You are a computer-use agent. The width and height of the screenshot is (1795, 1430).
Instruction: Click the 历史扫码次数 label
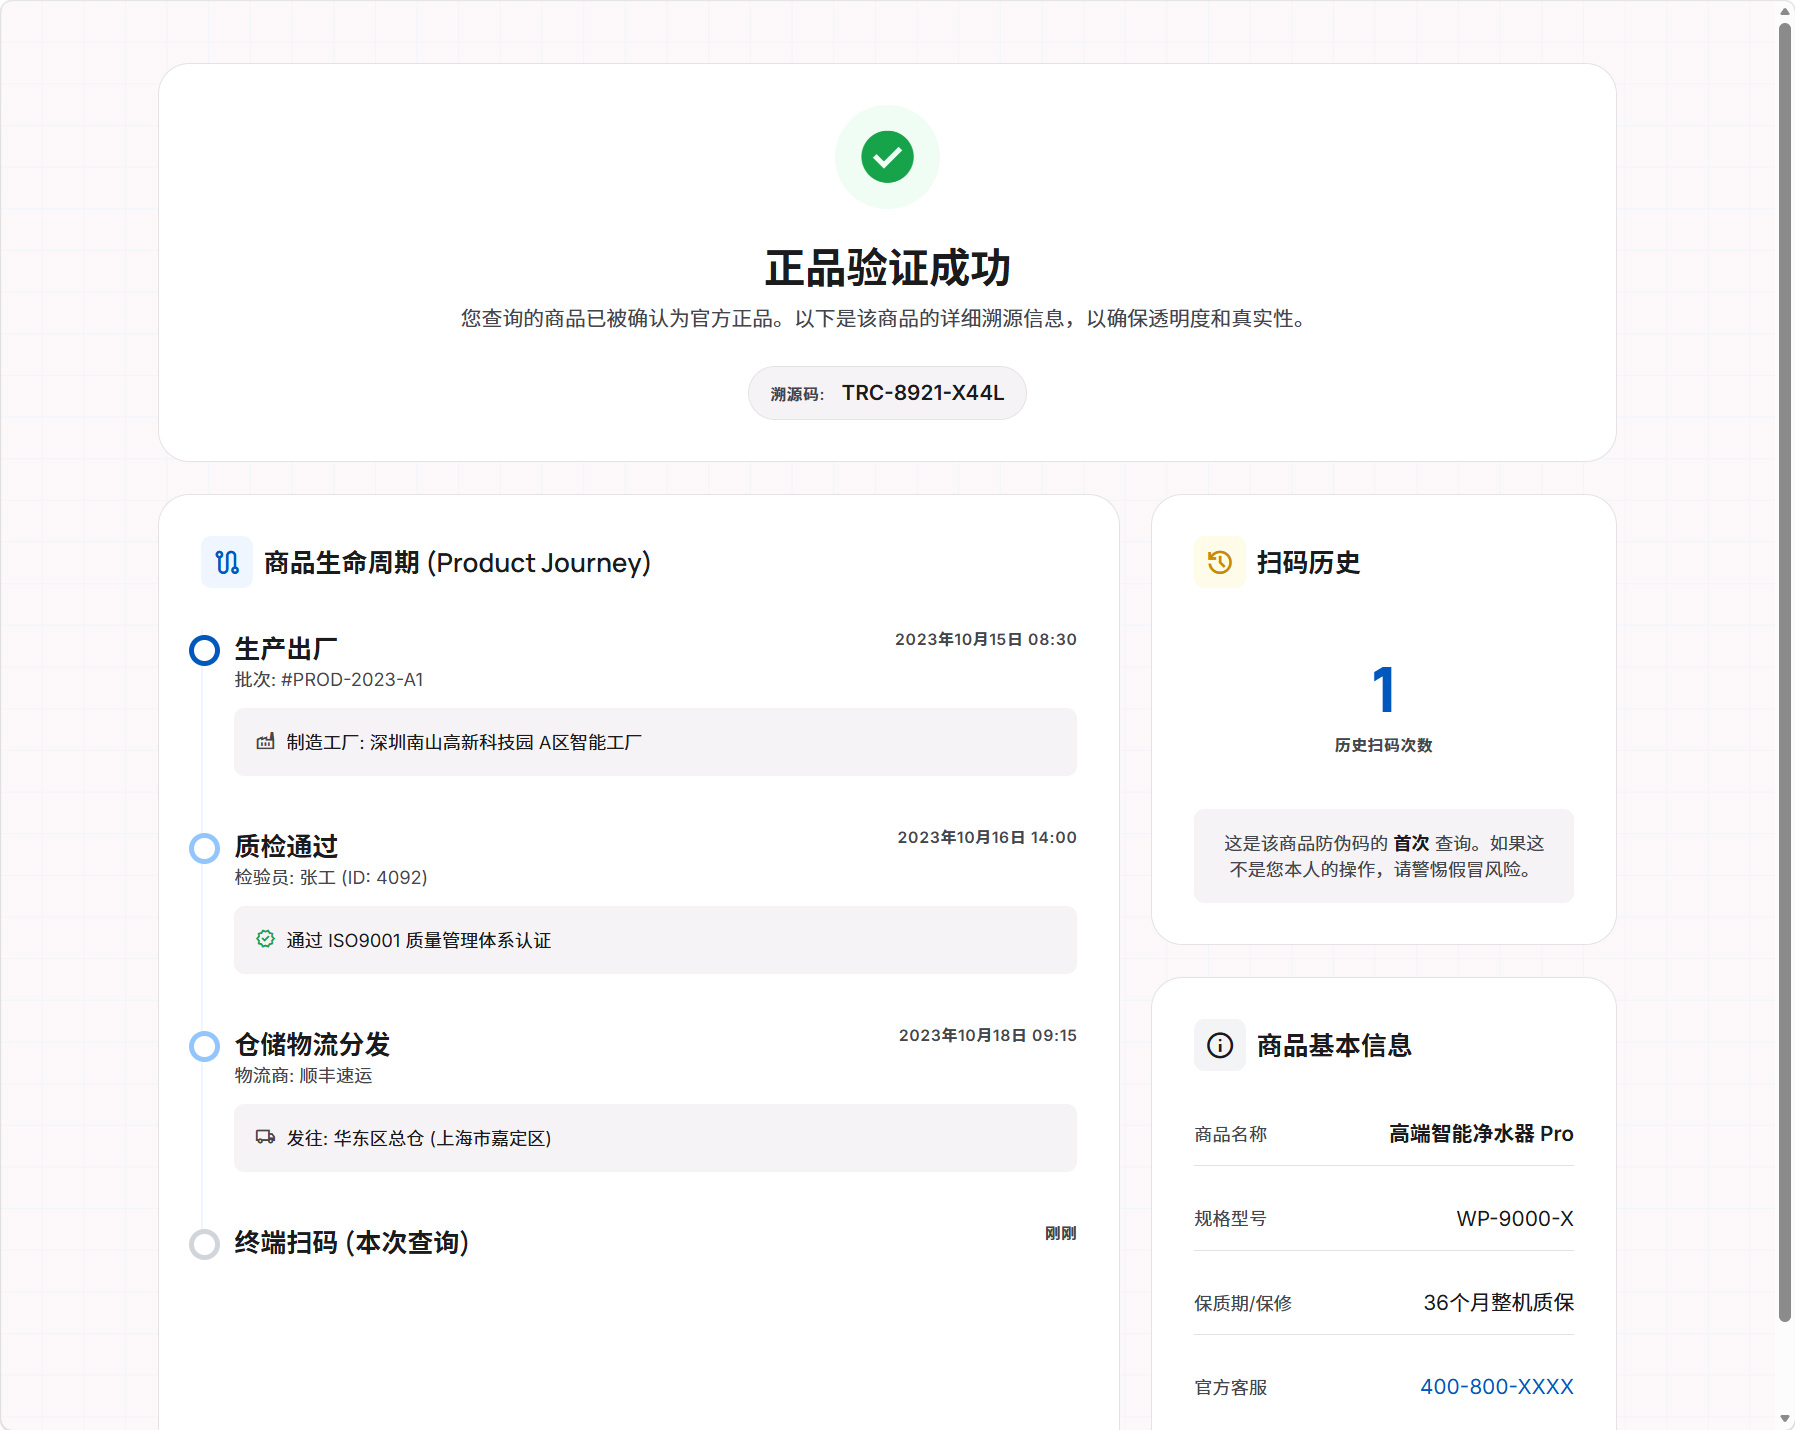coord(1384,746)
